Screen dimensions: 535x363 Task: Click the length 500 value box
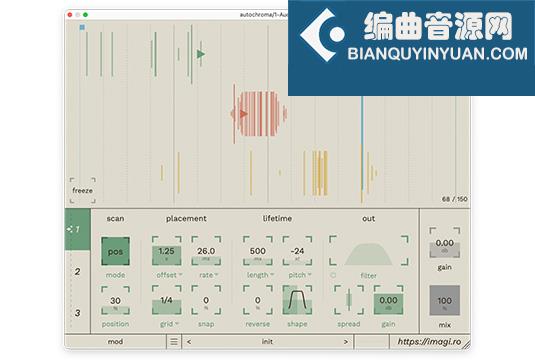(x=258, y=251)
